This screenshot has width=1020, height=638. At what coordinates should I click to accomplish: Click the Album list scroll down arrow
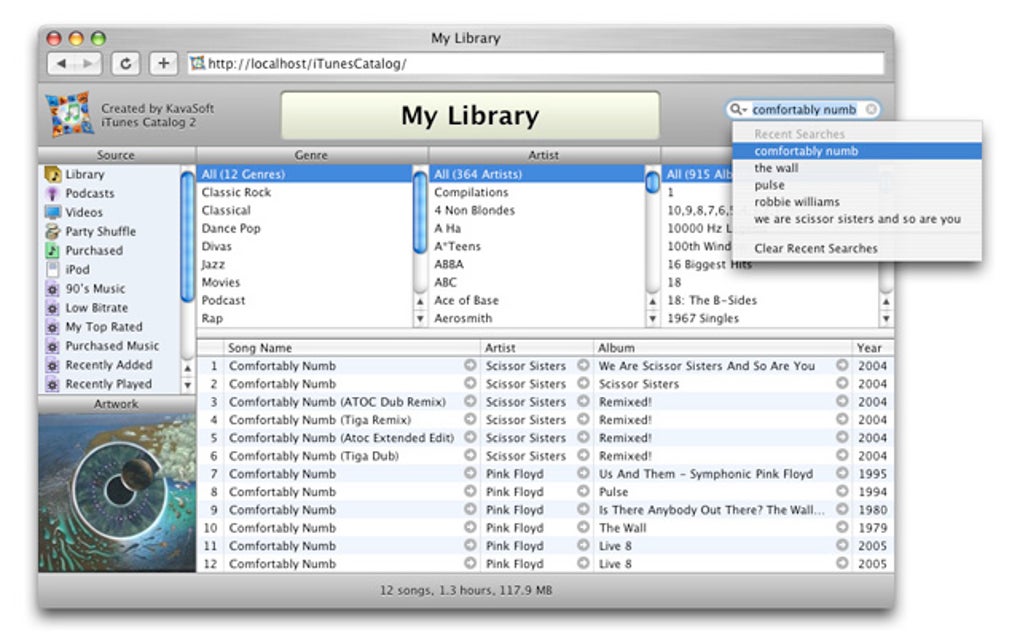click(886, 319)
